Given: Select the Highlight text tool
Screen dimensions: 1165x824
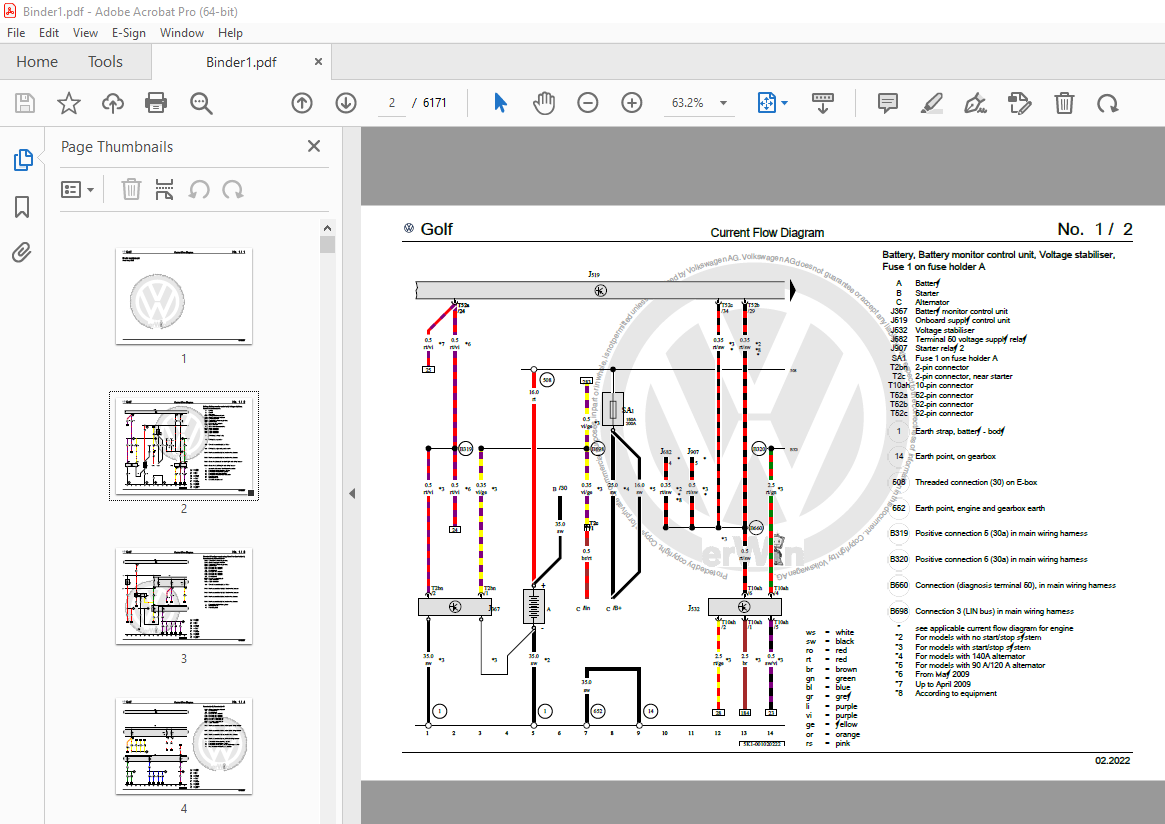Looking at the screenshot, I should 932,103.
